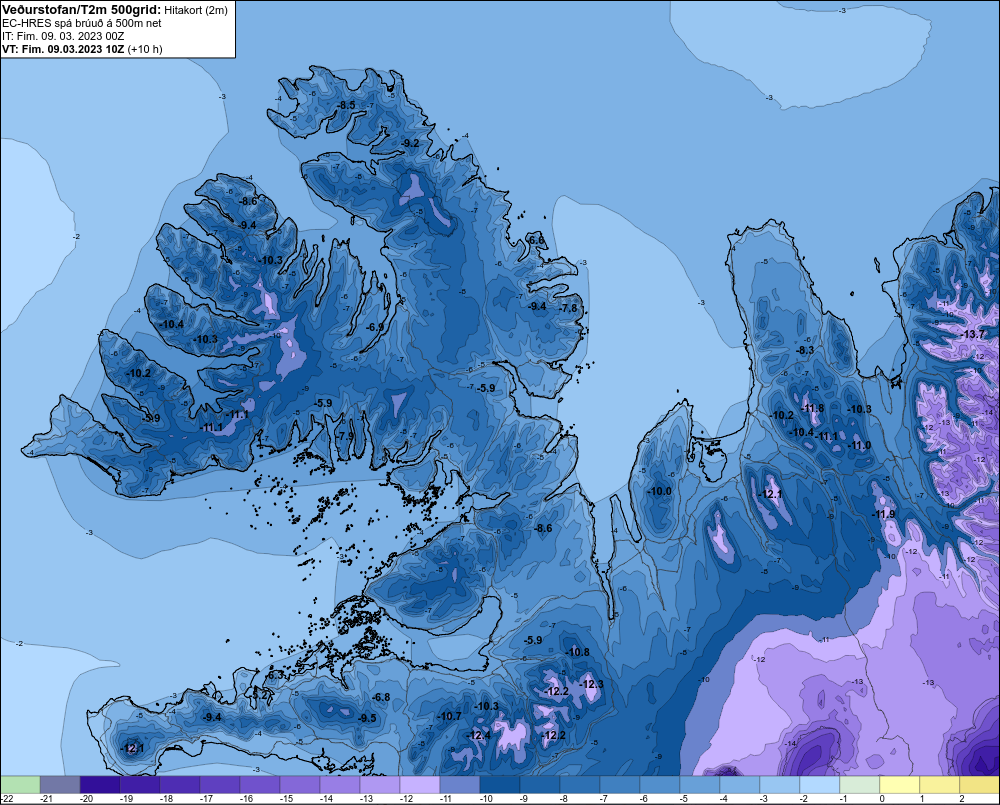Click the -10.8 temperature value on the map
Image resolution: width=1000 pixels, height=805 pixels.
tap(578, 652)
